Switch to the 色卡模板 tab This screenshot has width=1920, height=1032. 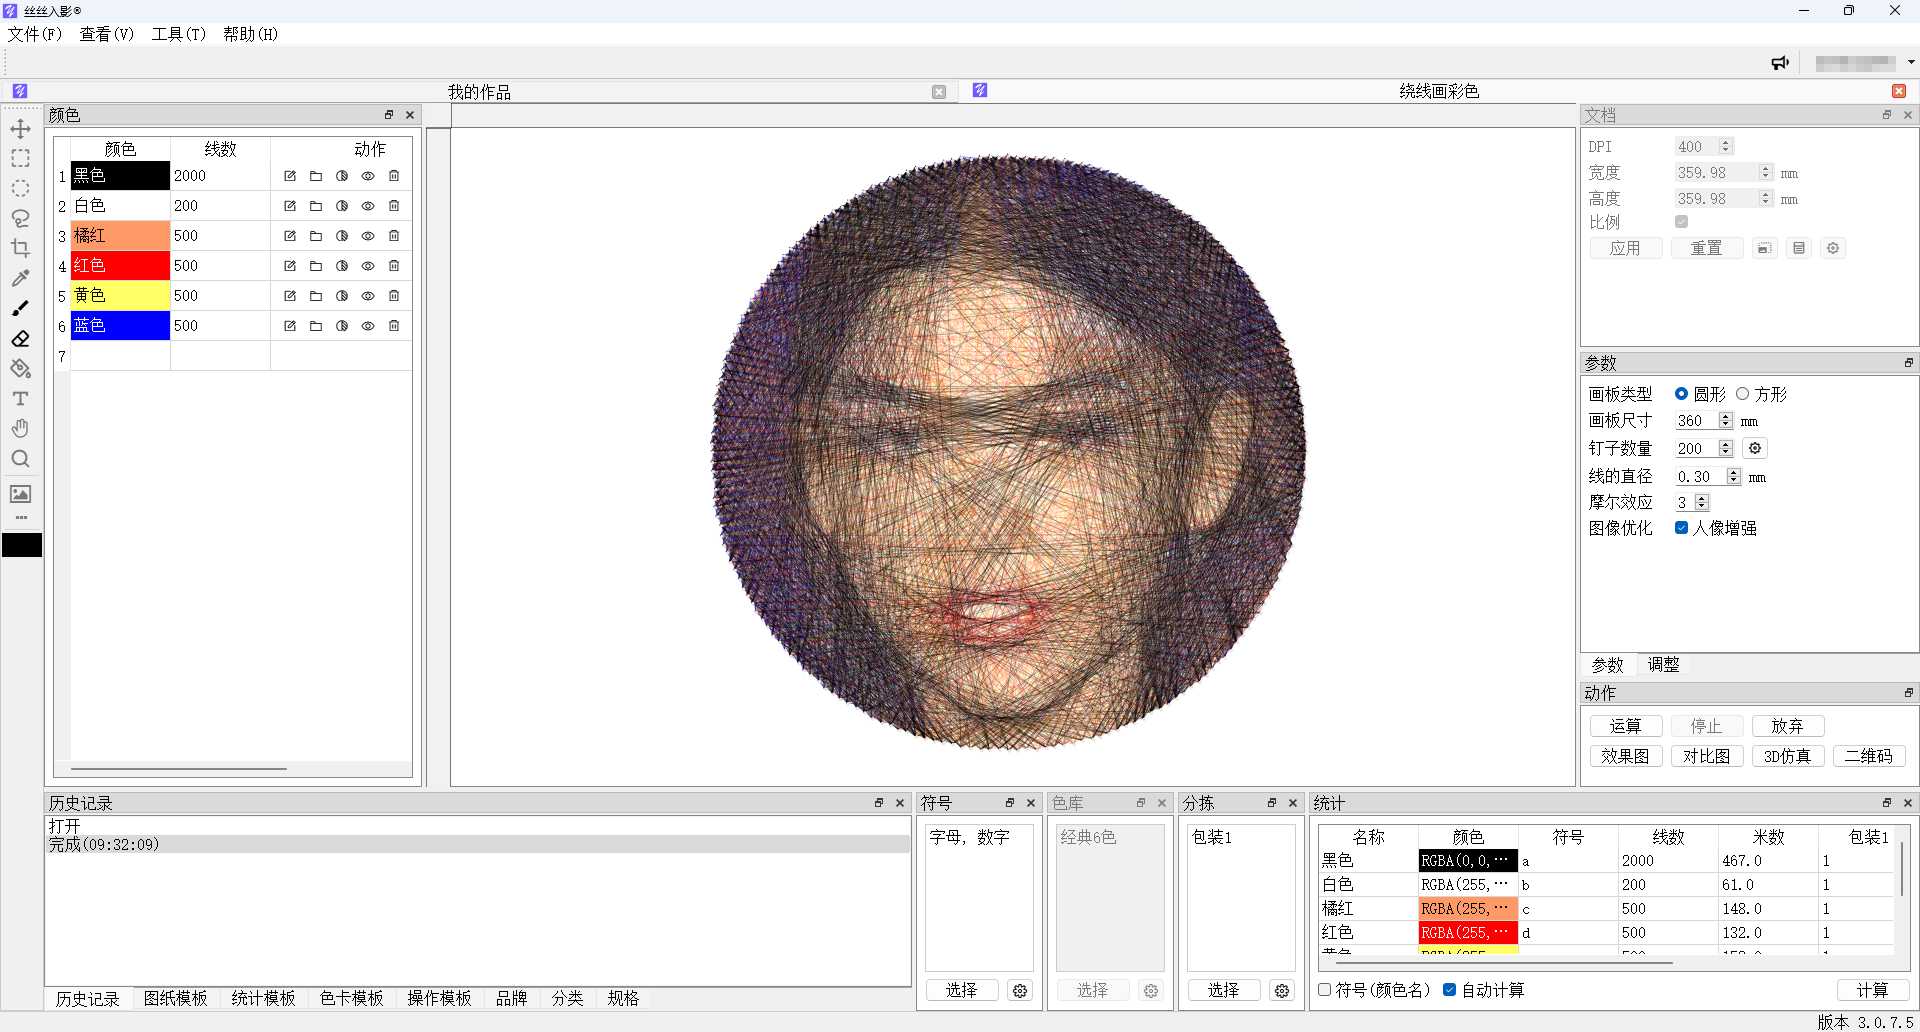[x=351, y=998]
